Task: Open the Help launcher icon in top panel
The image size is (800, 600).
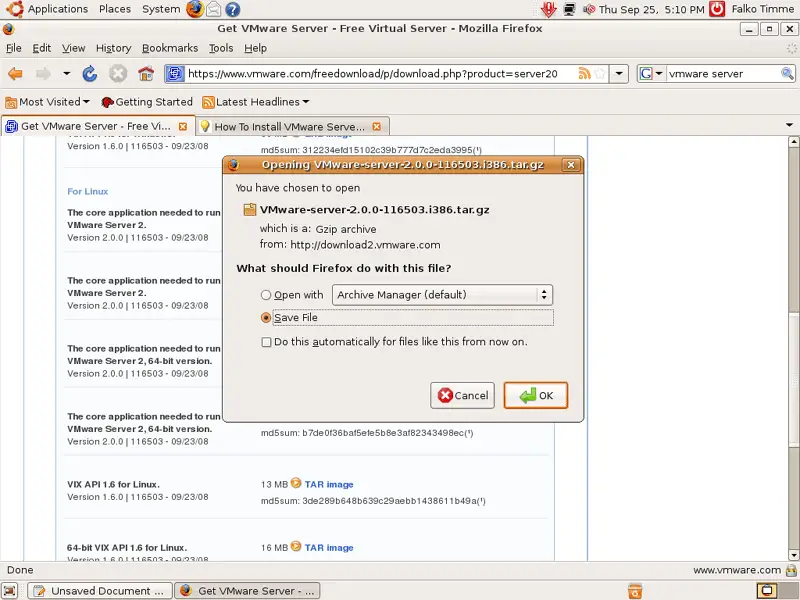Action: click(x=233, y=9)
